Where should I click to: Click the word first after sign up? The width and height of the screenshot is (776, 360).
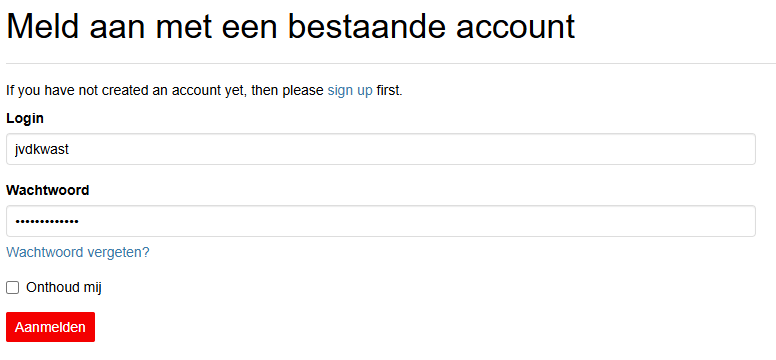point(389,91)
